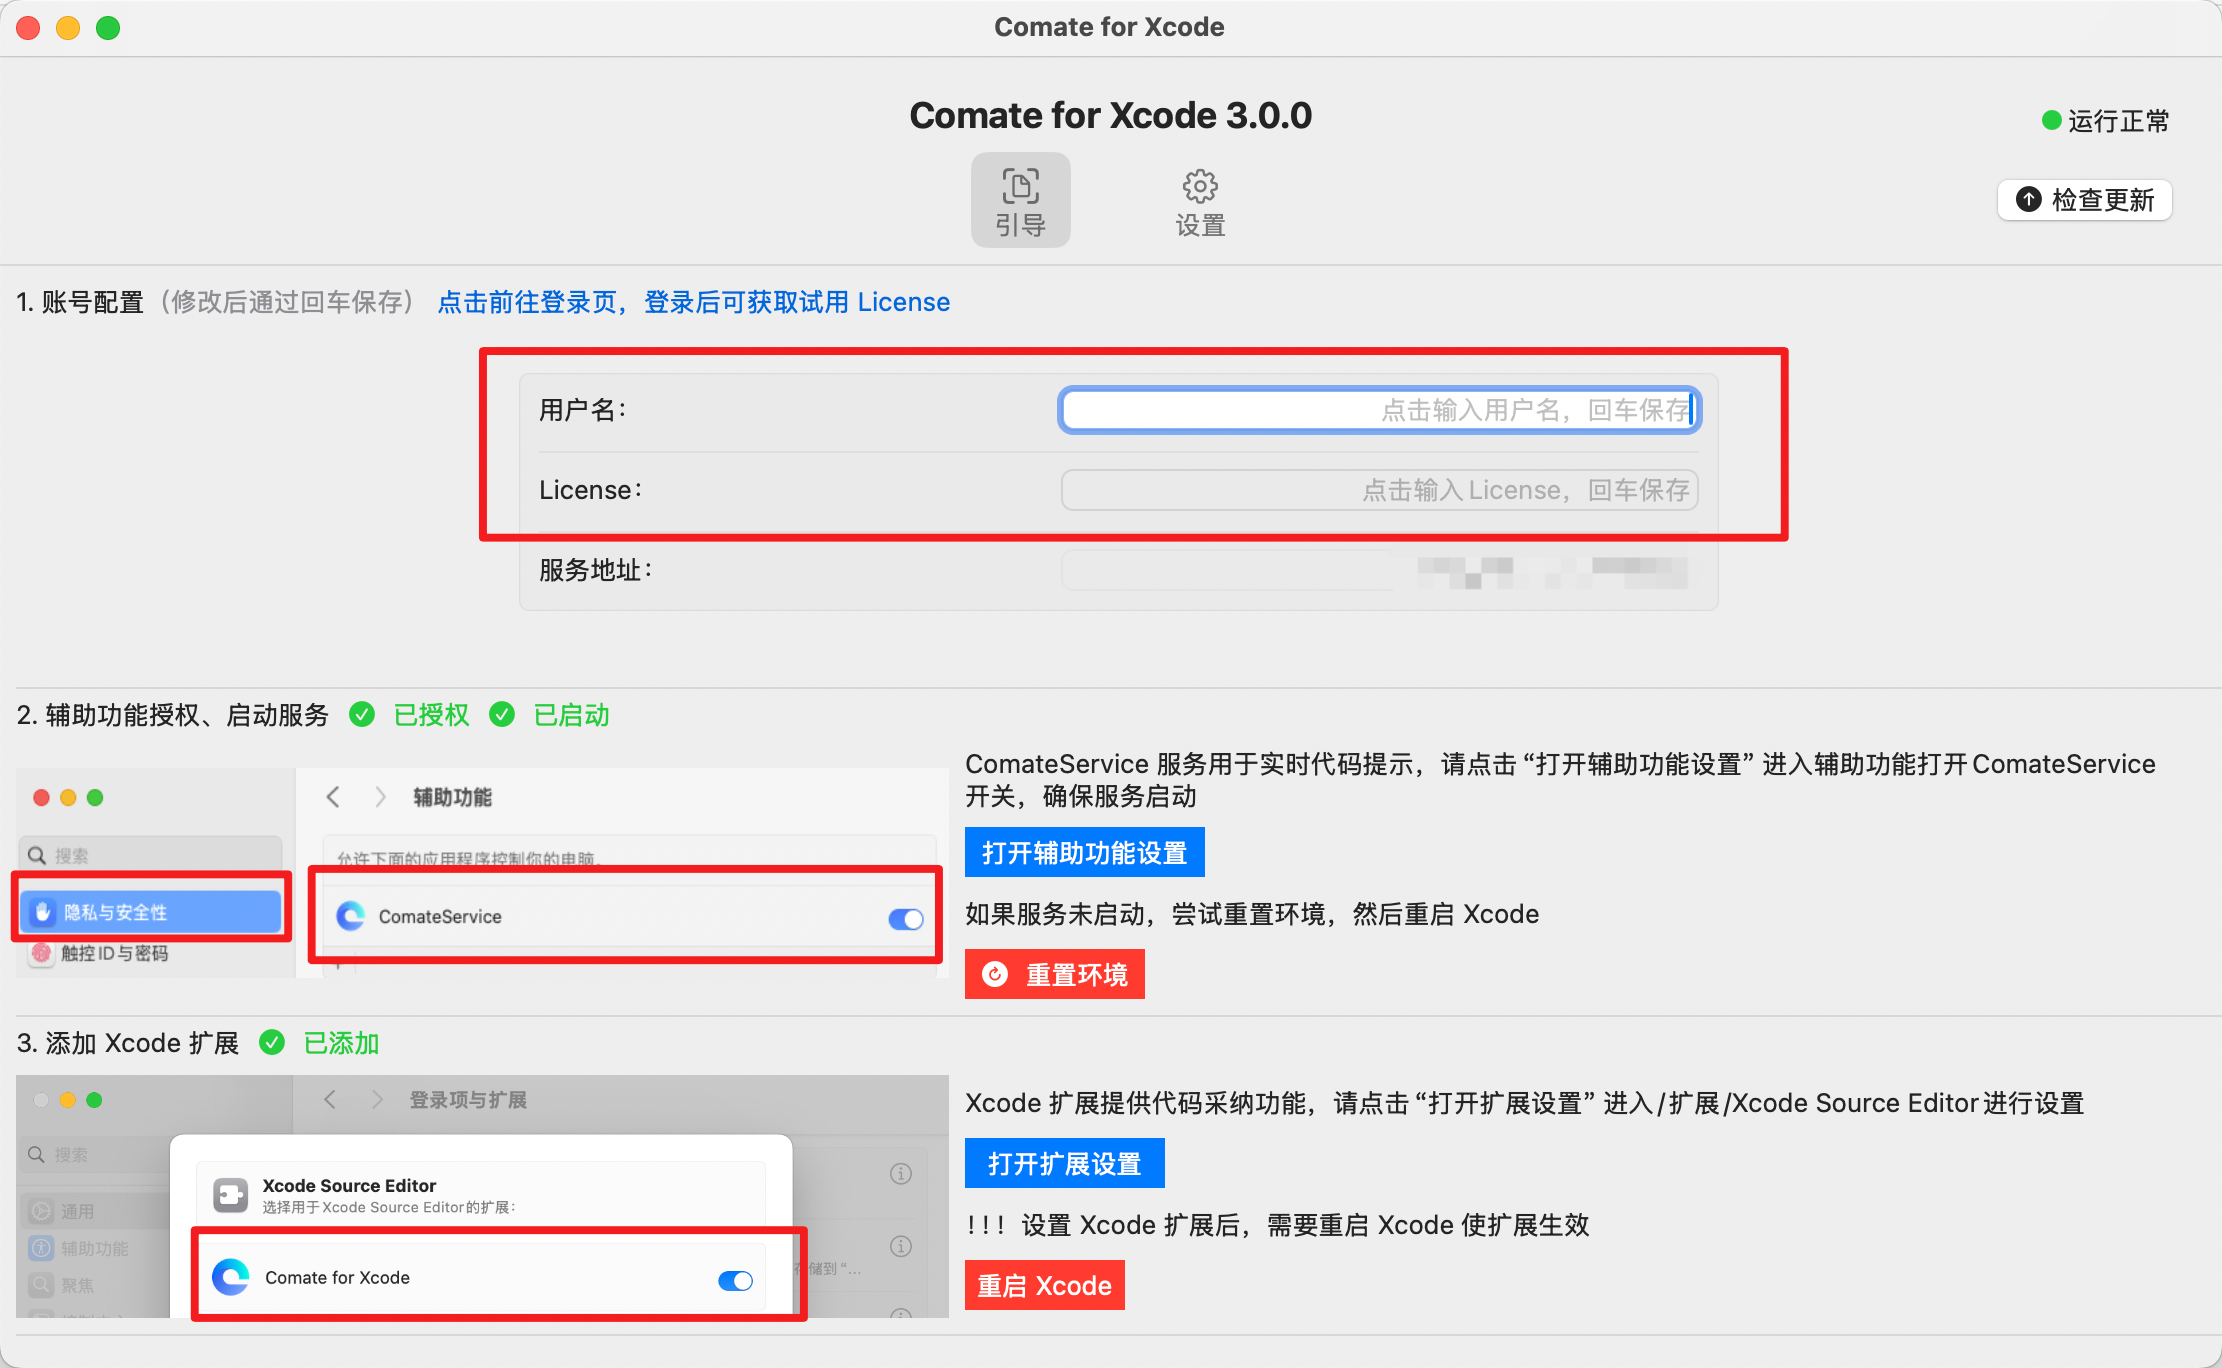Select 隐私与安全性 in the sidebar thumbnail
This screenshot has width=2222, height=1368.
(151, 911)
